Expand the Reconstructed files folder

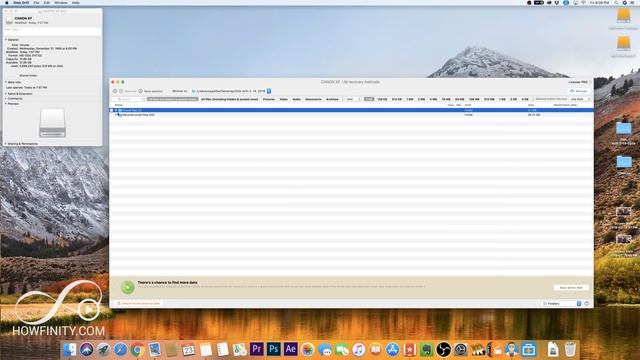(x=116, y=115)
